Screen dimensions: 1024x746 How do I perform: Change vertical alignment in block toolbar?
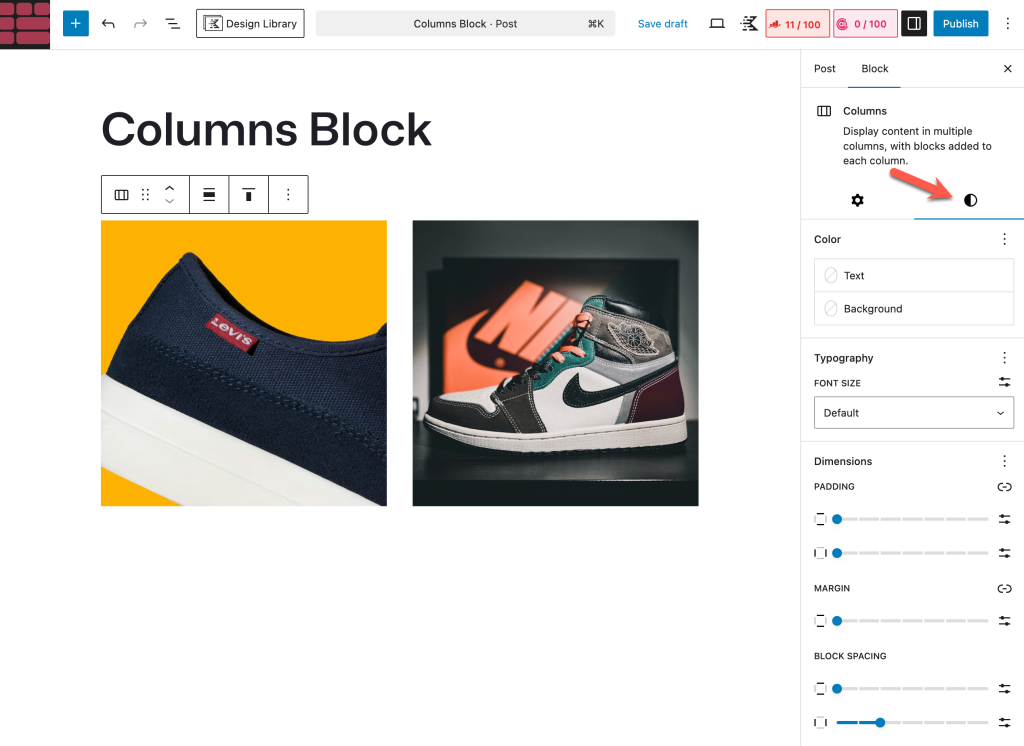click(249, 195)
